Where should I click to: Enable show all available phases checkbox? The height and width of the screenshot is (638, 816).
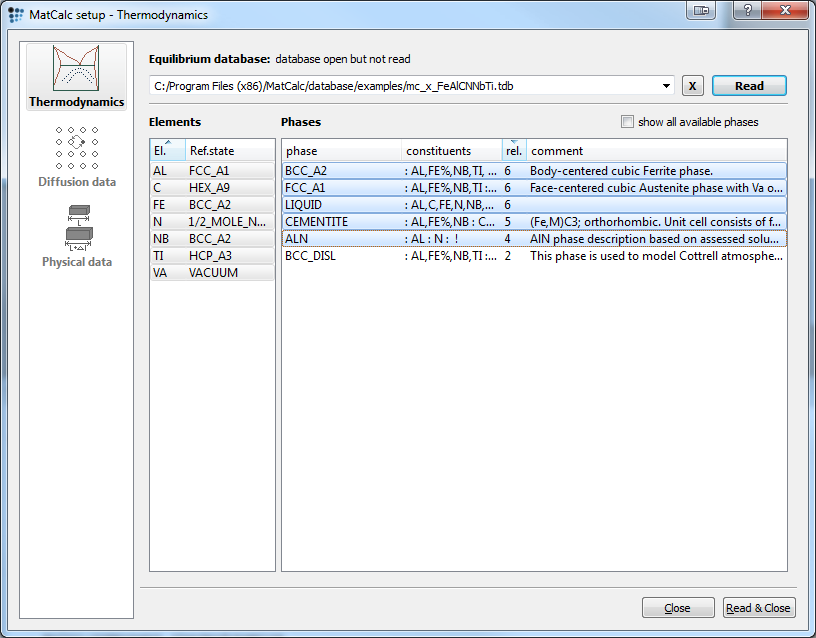pyautogui.click(x=627, y=122)
